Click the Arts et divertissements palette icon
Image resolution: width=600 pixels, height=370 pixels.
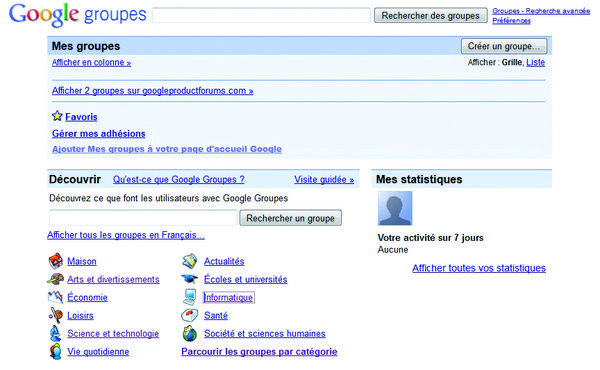55,279
